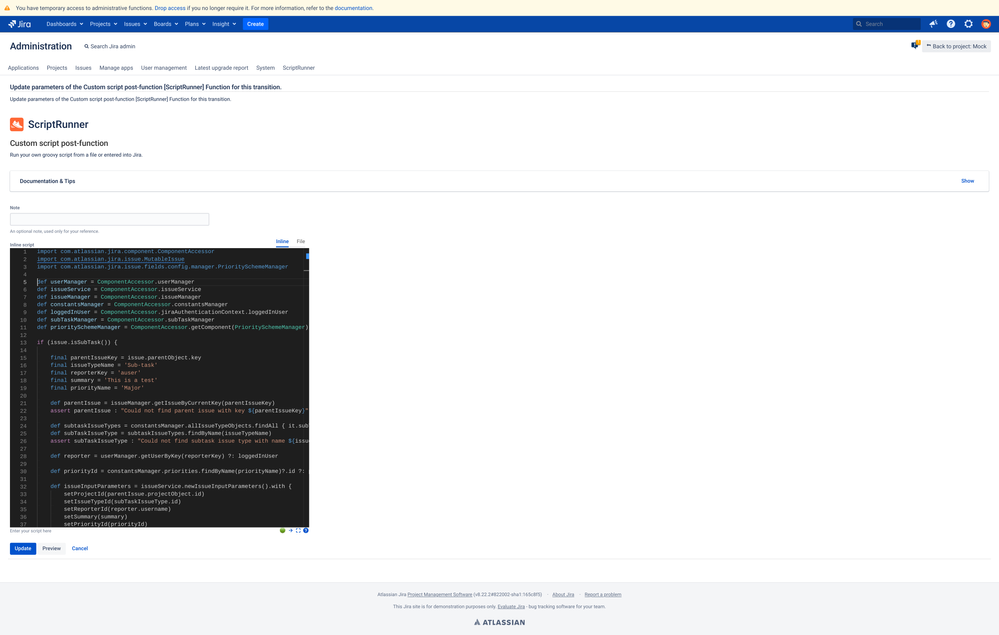Click the line 'final priorityName = Major'
This screenshot has height=635, width=999.
97,388
